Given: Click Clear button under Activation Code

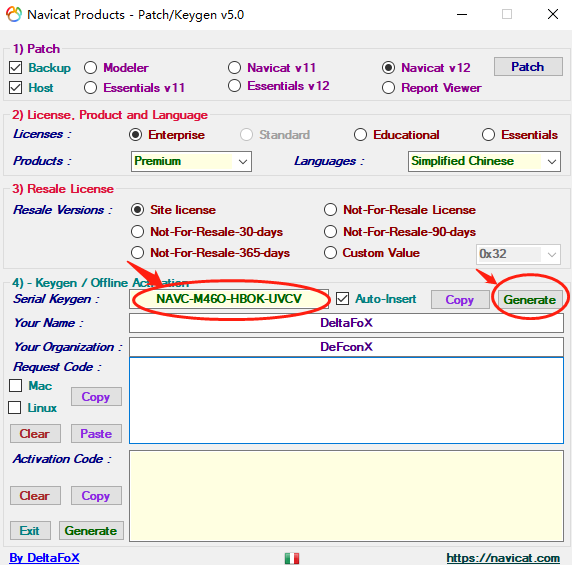Looking at the screenshot, I should click(x=35, y=496).
